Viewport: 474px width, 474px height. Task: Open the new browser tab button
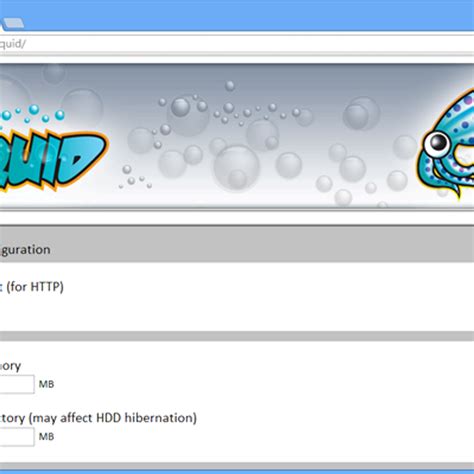pos(14,23)
